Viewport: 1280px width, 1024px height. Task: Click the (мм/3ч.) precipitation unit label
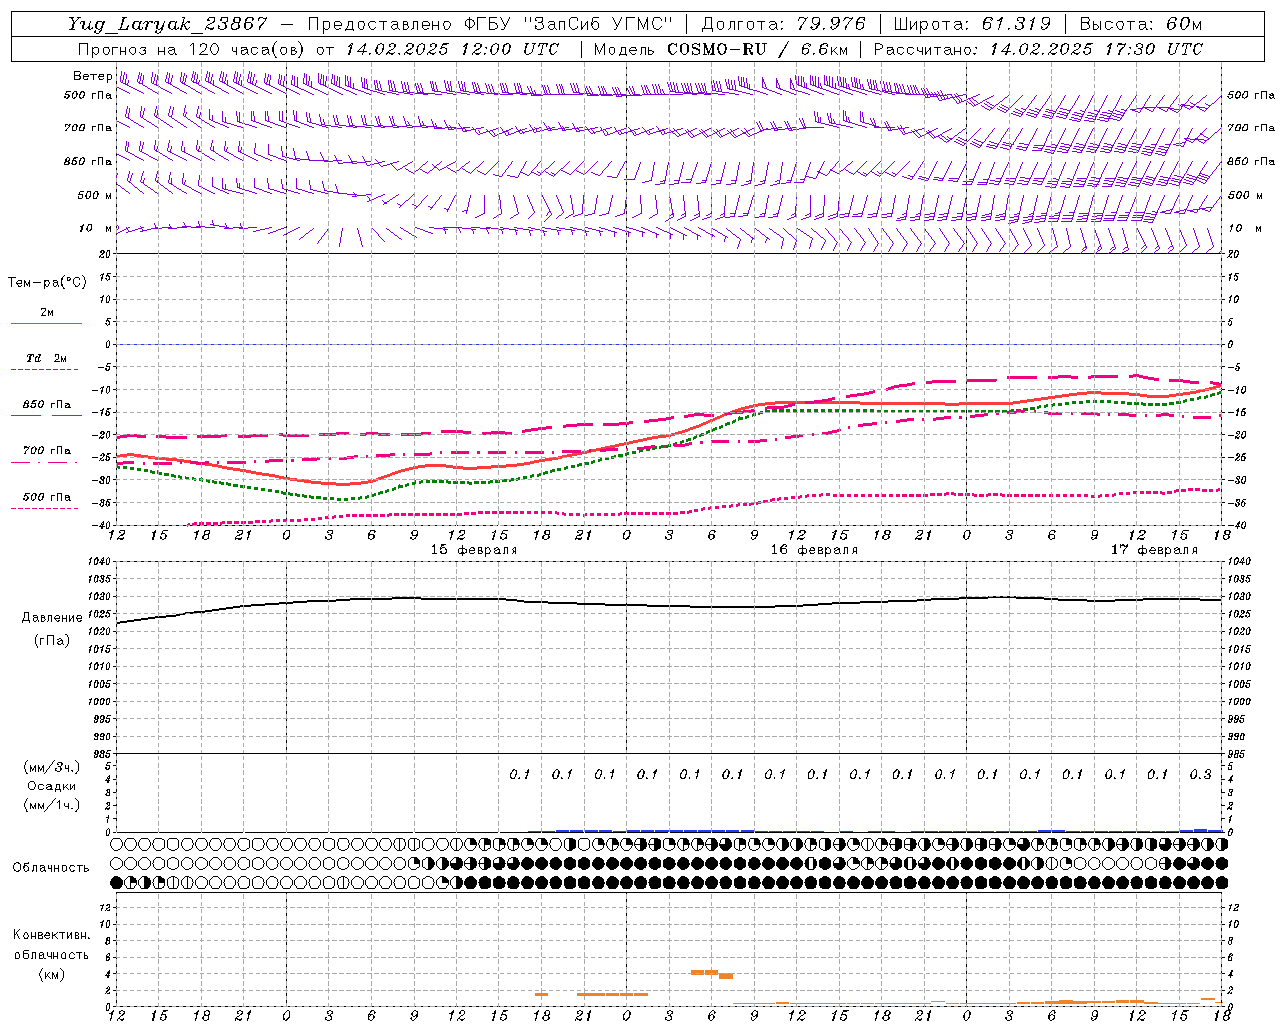[x=52, y=767]
